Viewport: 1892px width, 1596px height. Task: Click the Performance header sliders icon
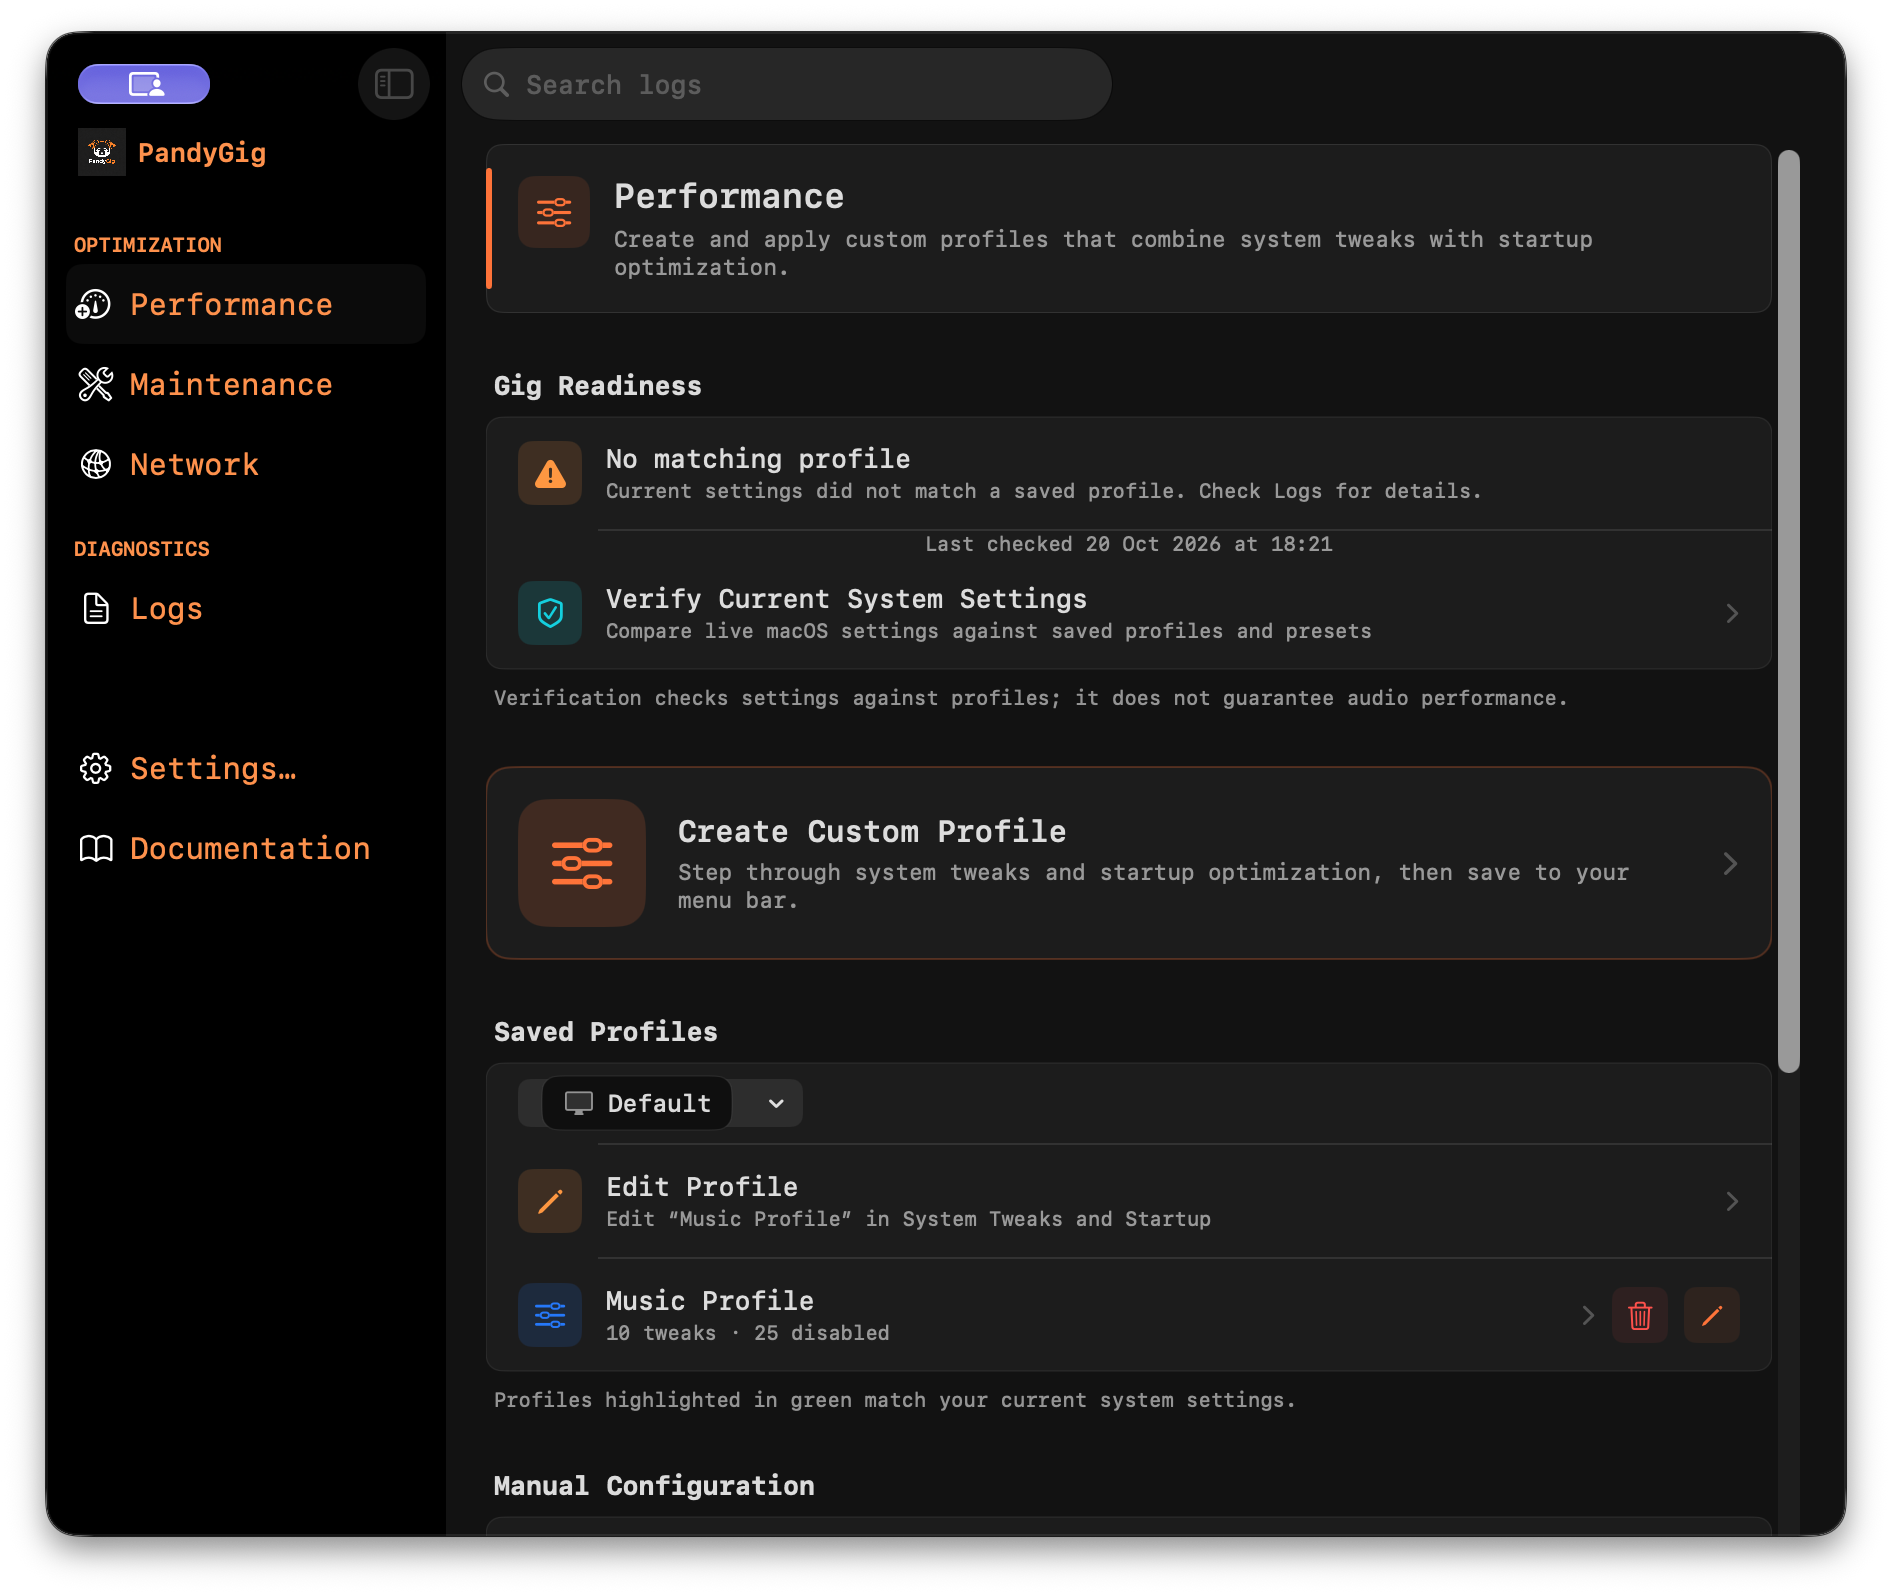(x=554, y=212)
